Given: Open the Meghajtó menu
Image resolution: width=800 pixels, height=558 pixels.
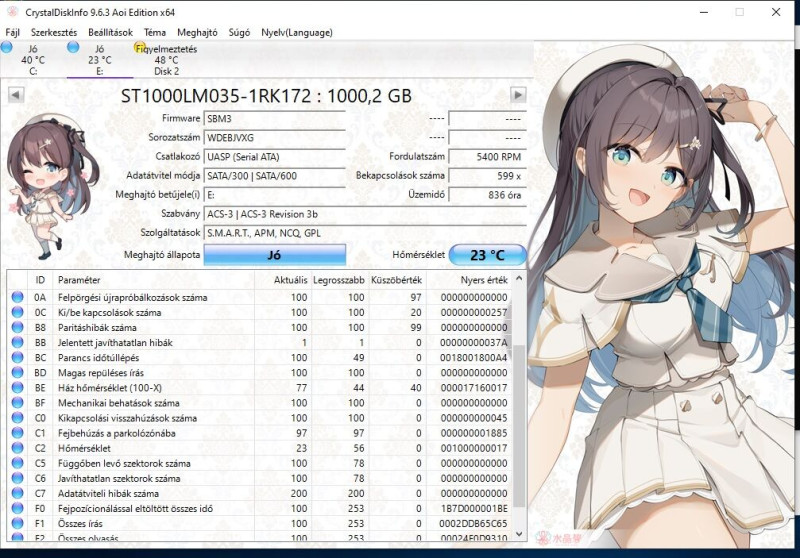Looking at the screenshot, I should pyautogui.click(x=197, y=33).
